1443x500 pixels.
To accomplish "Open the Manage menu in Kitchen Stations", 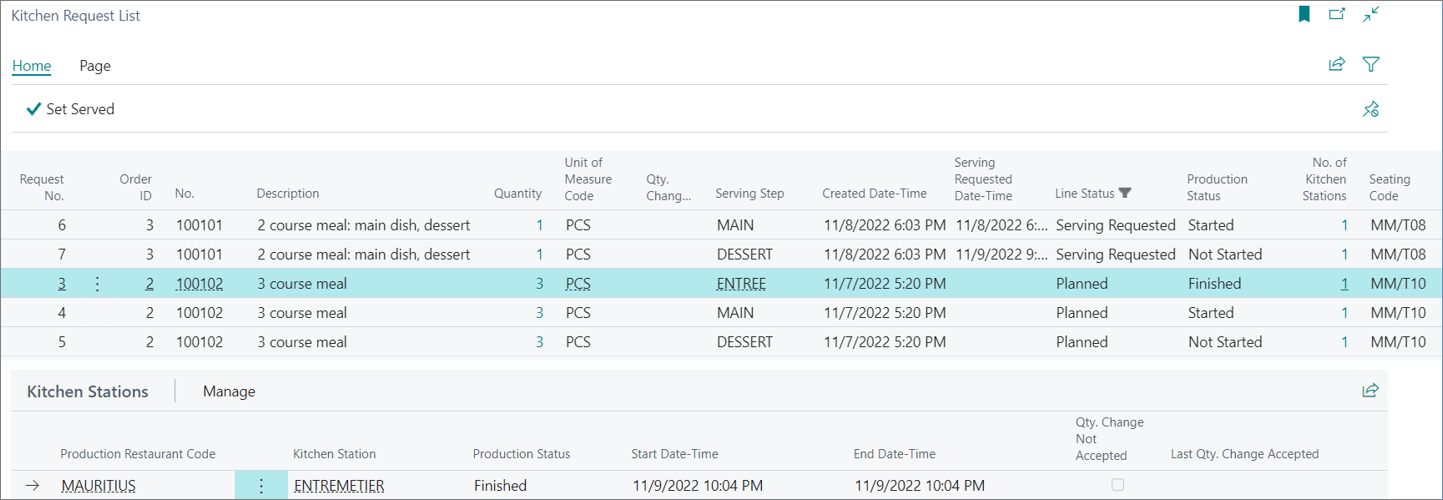I will [x=229, y=391].
